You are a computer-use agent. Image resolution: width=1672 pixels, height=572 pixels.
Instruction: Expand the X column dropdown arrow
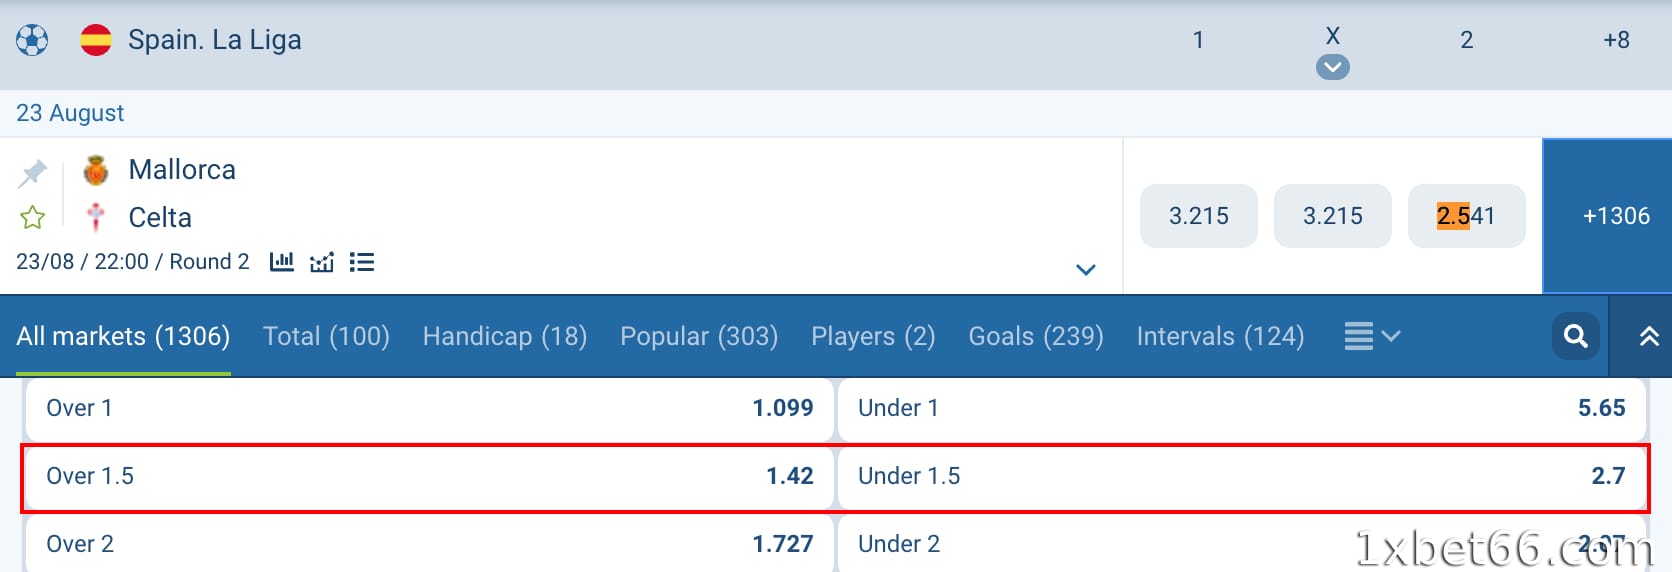point(1332,67)
